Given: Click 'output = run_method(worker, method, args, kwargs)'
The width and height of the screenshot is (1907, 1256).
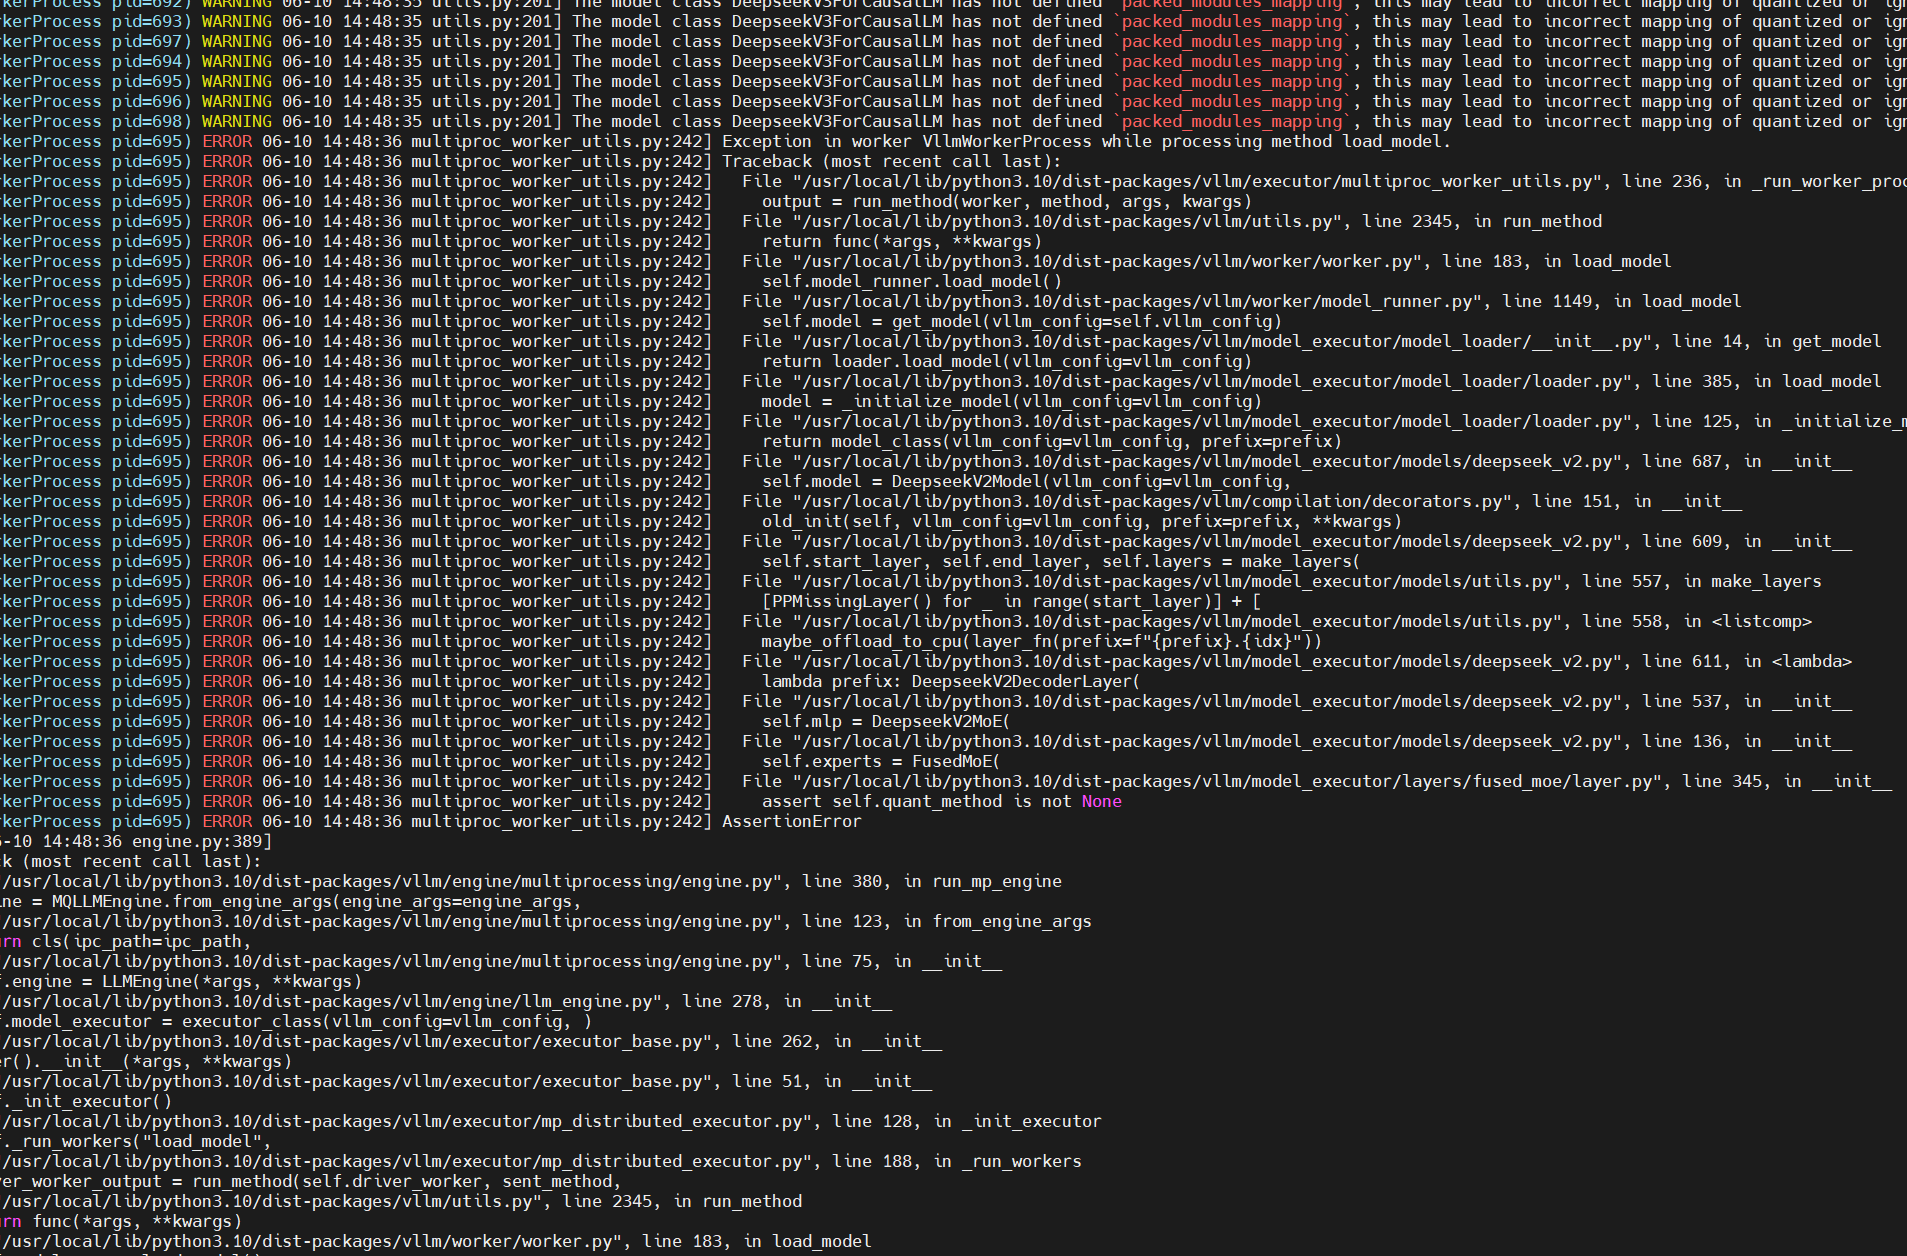Looking at the screenshot, I should 1006,201.
